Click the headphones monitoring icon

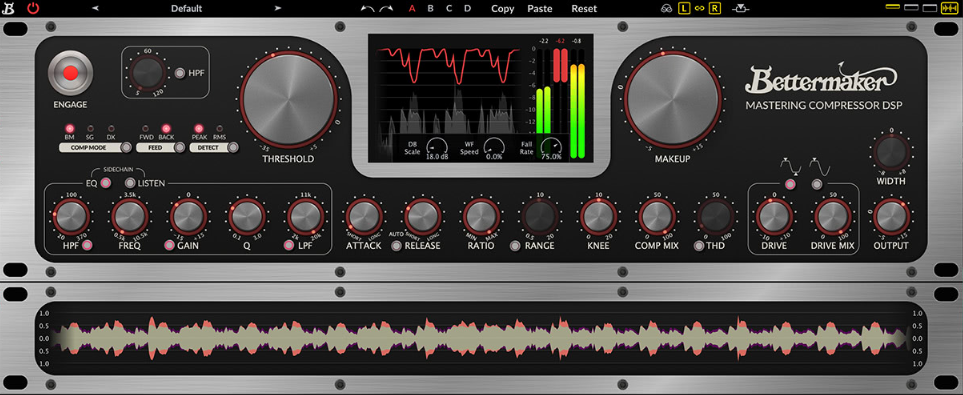(666, 9)
